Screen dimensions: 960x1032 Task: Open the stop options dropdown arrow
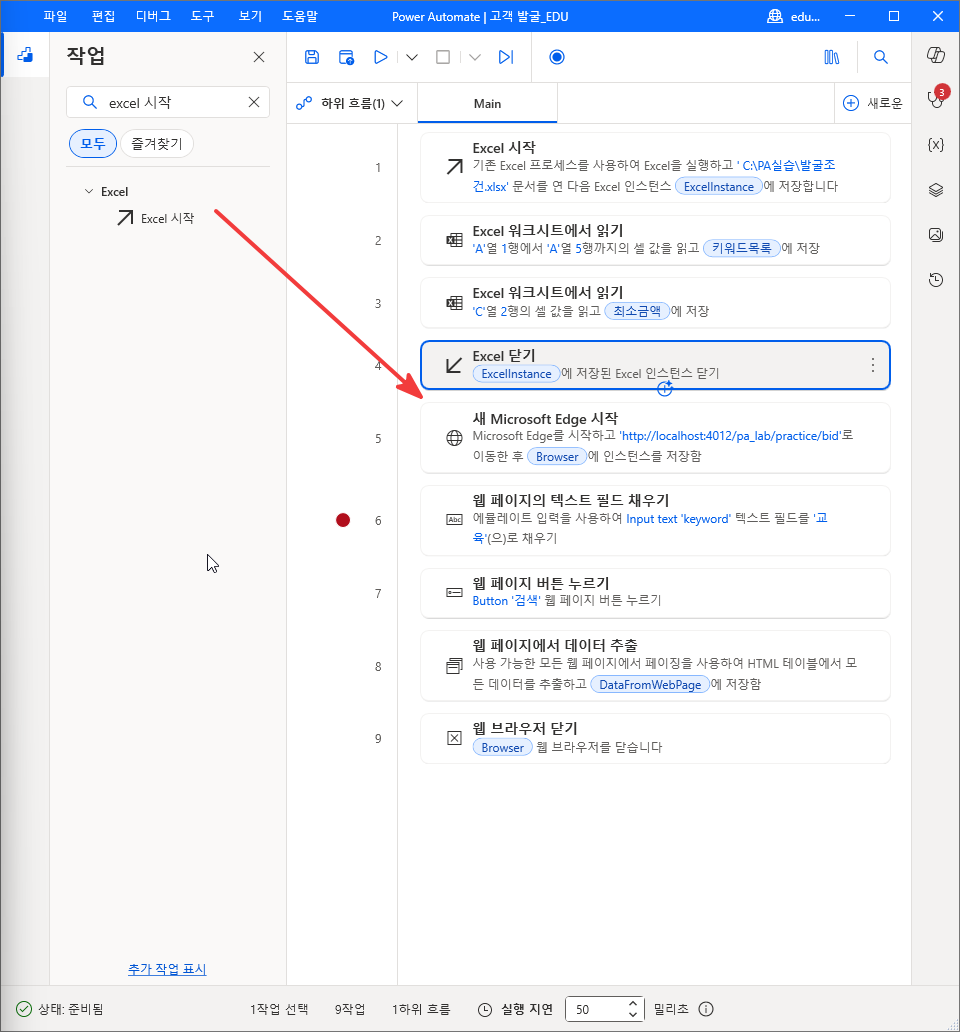(x=474, y=57)
